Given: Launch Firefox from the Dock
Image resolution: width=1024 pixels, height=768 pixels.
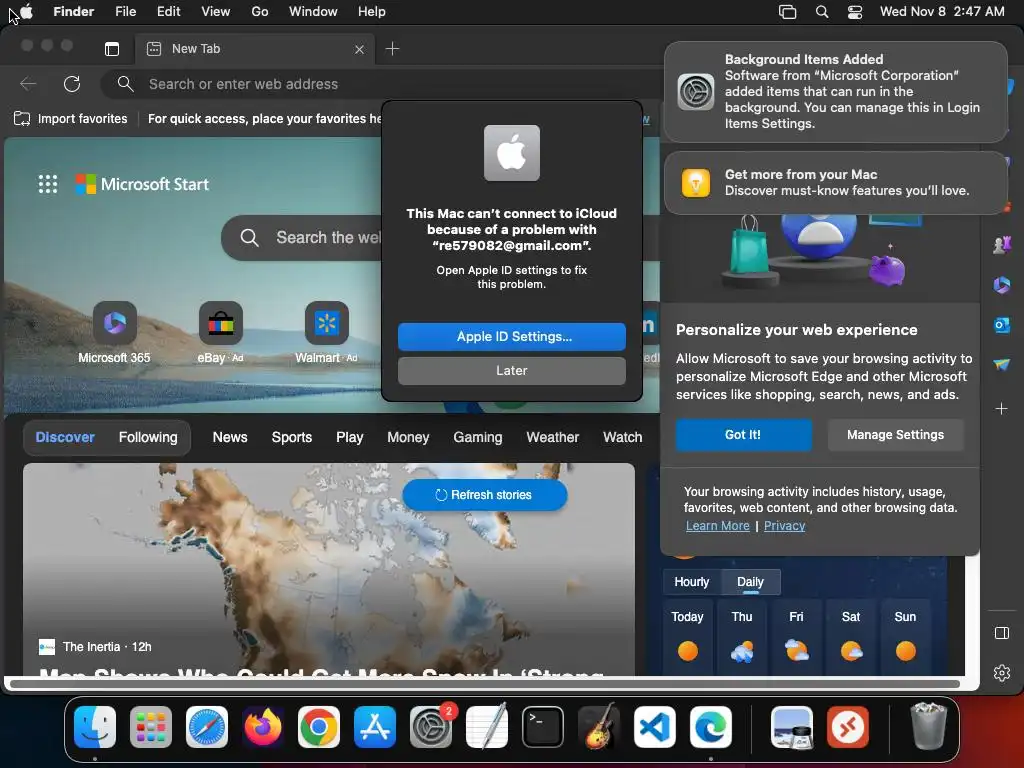Looking at the screenshot, I should point(263,727).
